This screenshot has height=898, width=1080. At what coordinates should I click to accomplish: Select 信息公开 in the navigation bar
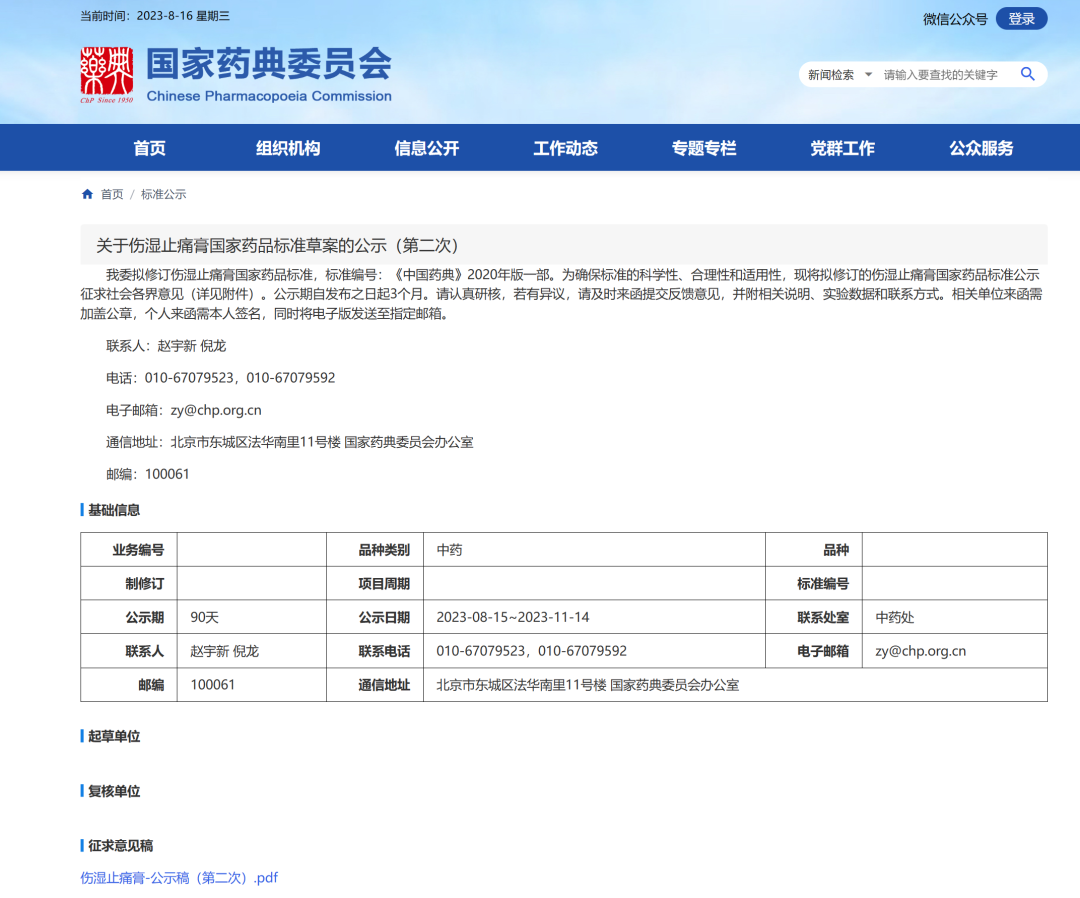point(427,148)
